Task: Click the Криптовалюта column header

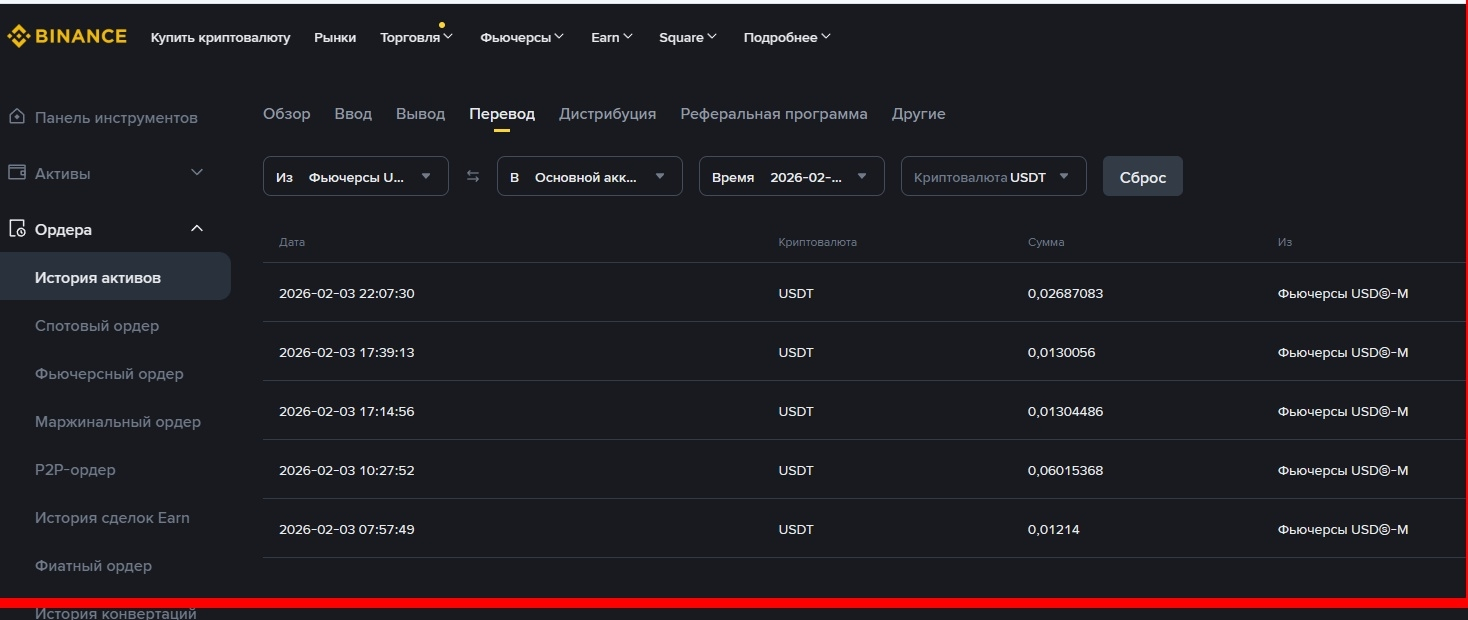Action: pyautogui.click(x=817, y=242)
